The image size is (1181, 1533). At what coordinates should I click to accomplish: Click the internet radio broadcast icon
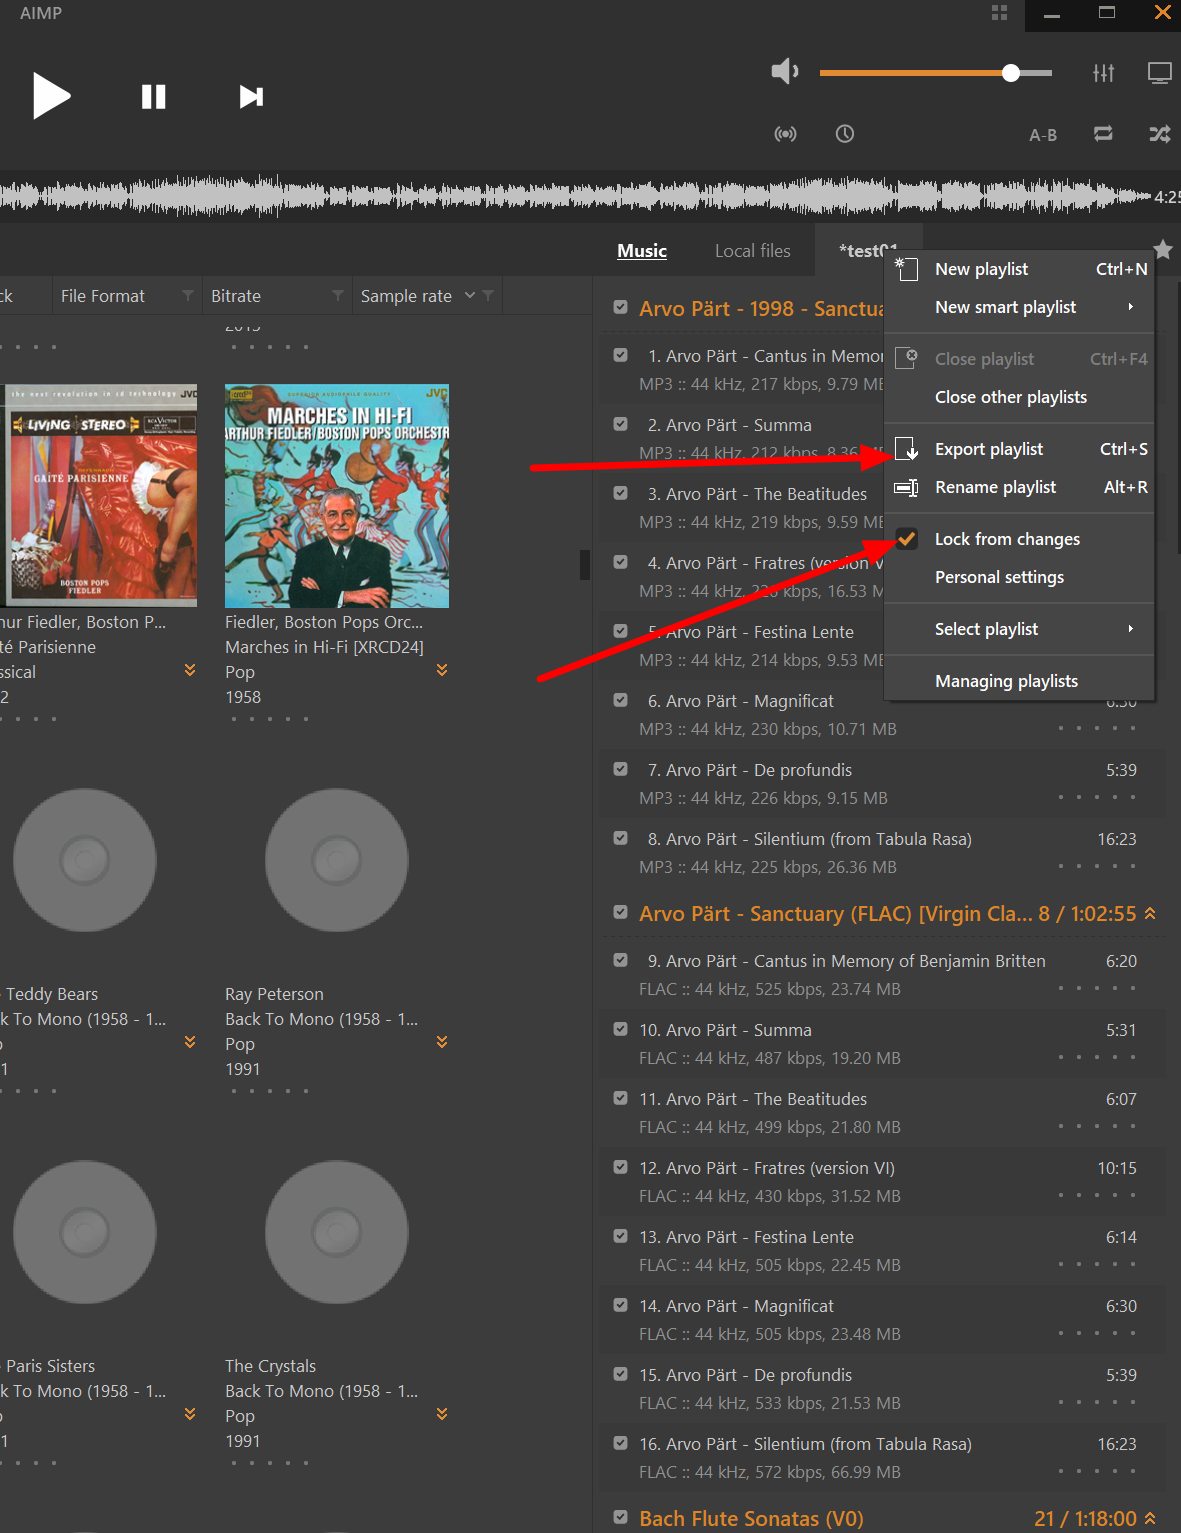[x=786, y=134]
